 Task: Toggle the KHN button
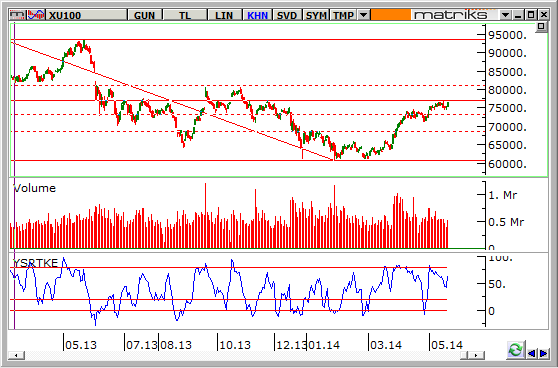point(257,15)
